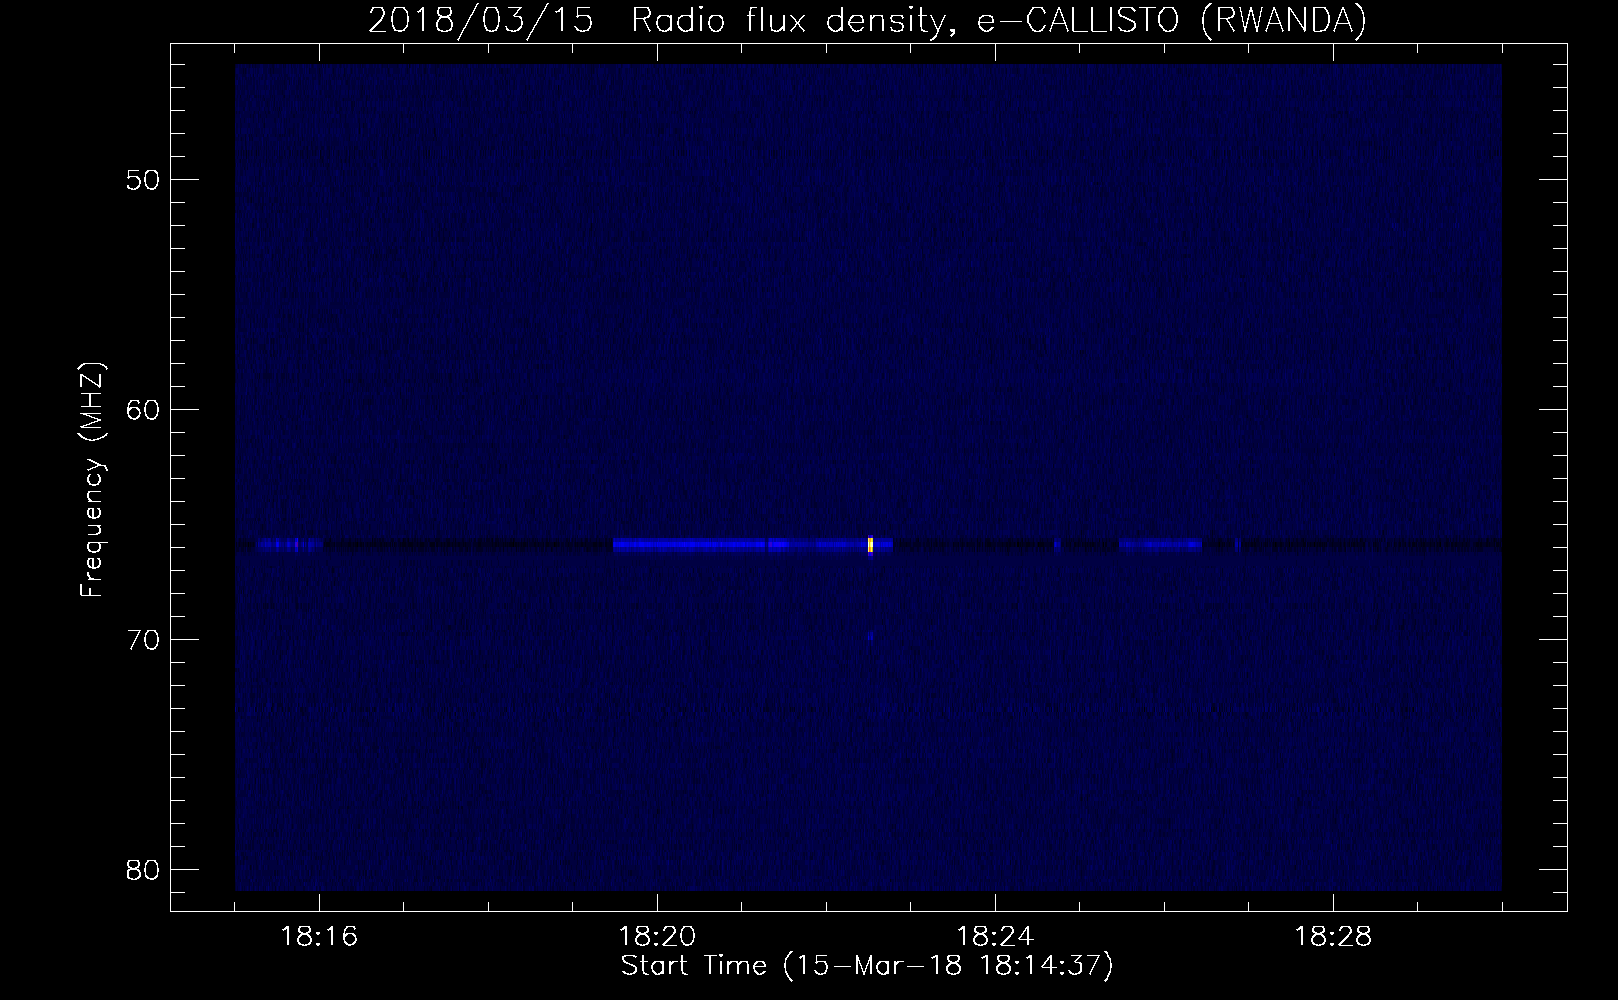
Task: Click the bright yellow burst spike near 18:22
Action: click(x=871, y=545)
